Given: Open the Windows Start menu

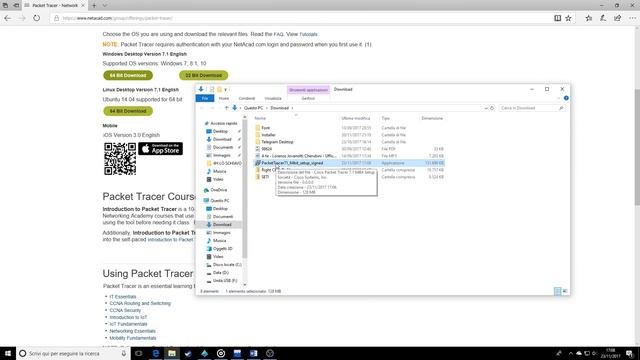Looking at the screenshot, I should coord(8,353).
